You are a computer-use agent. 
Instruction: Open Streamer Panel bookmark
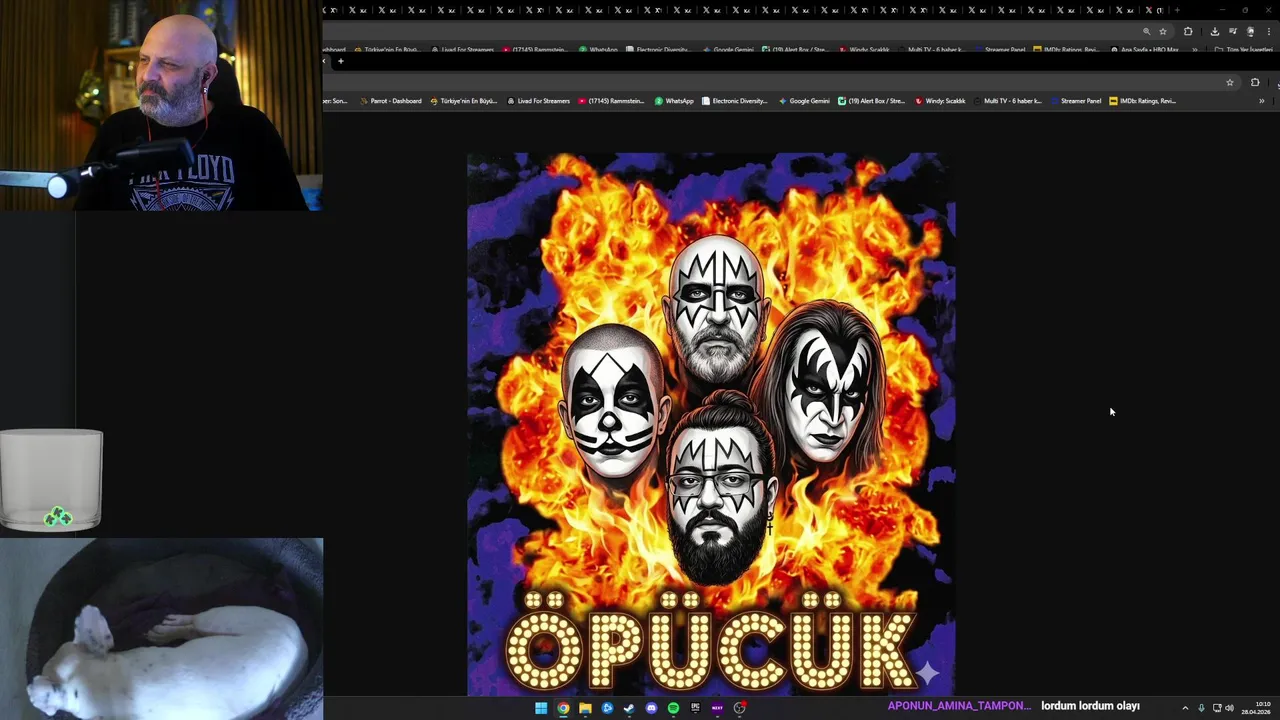click(x=1075, y=101)
